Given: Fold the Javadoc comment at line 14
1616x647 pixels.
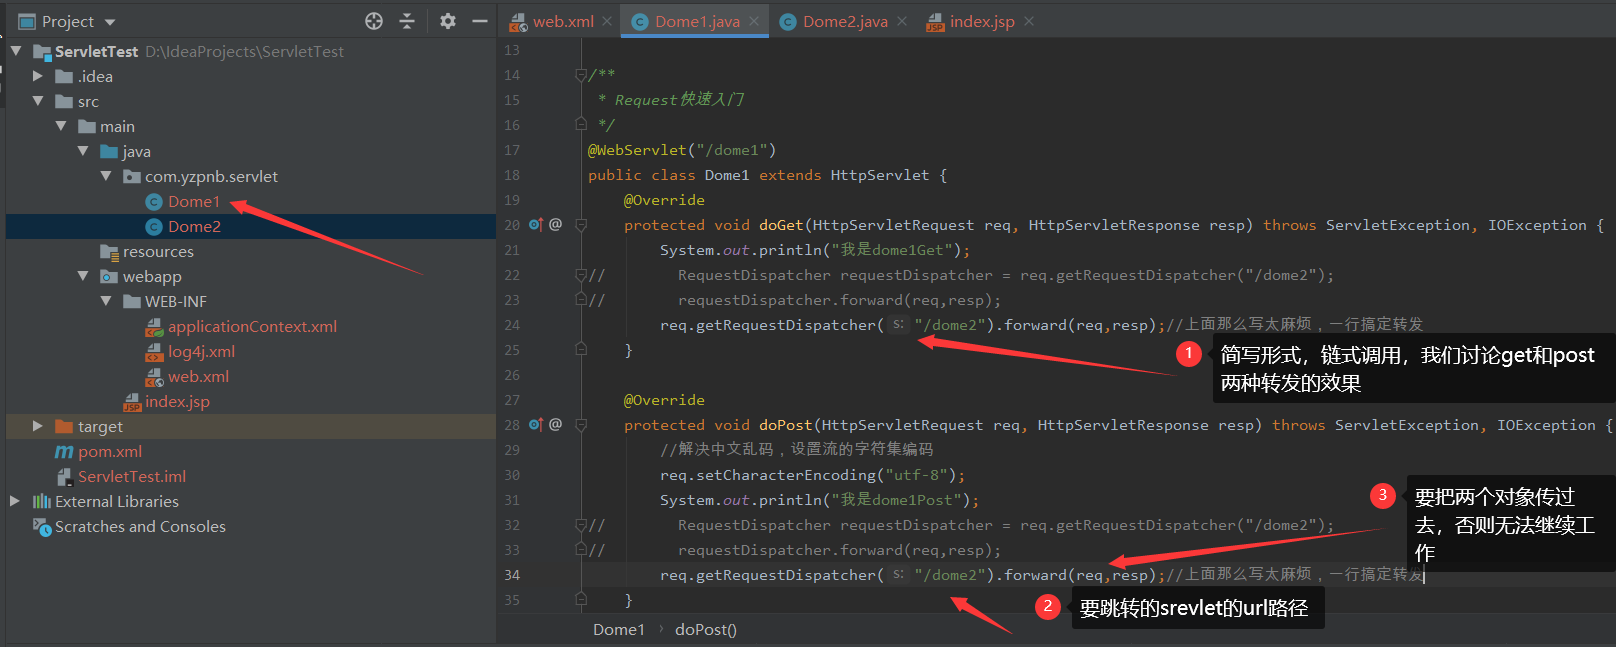Looking at the screenshot, I should [x=581, y=75].
